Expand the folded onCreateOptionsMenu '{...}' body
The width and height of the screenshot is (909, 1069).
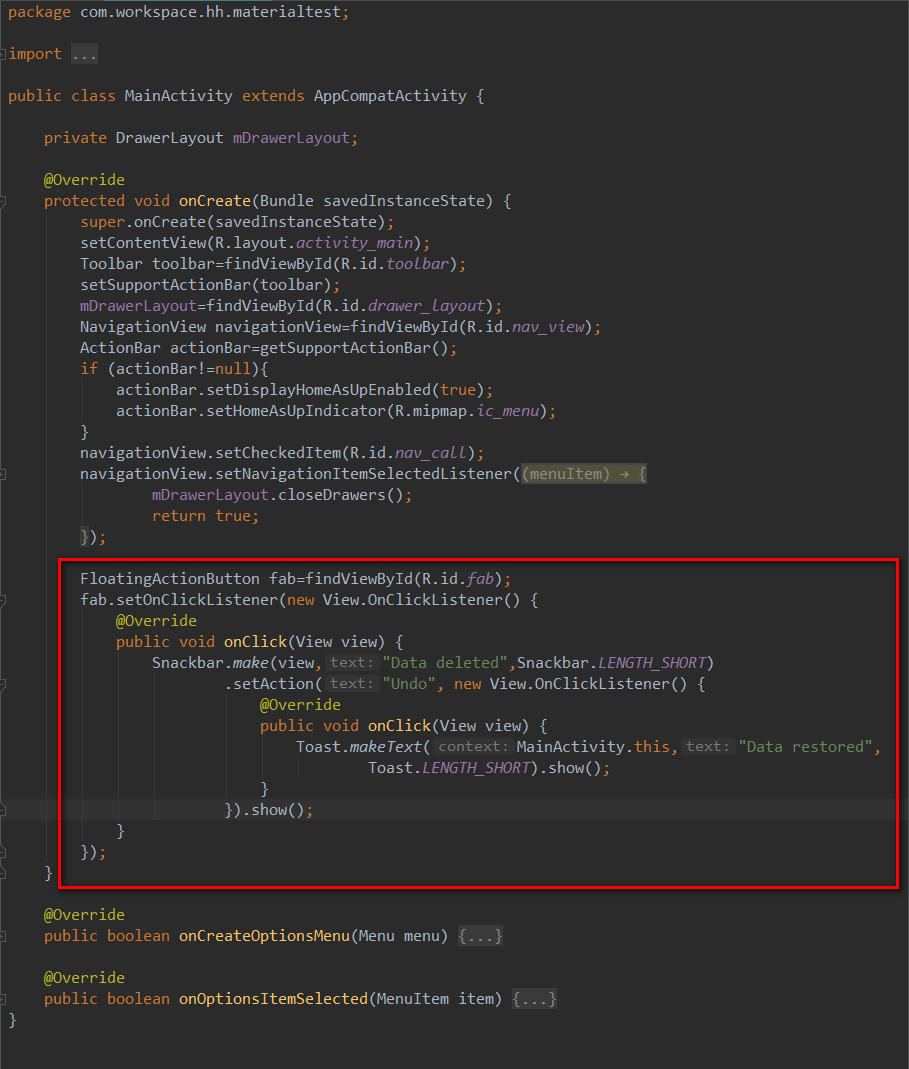pyautogui.click(x=480, y=935)
